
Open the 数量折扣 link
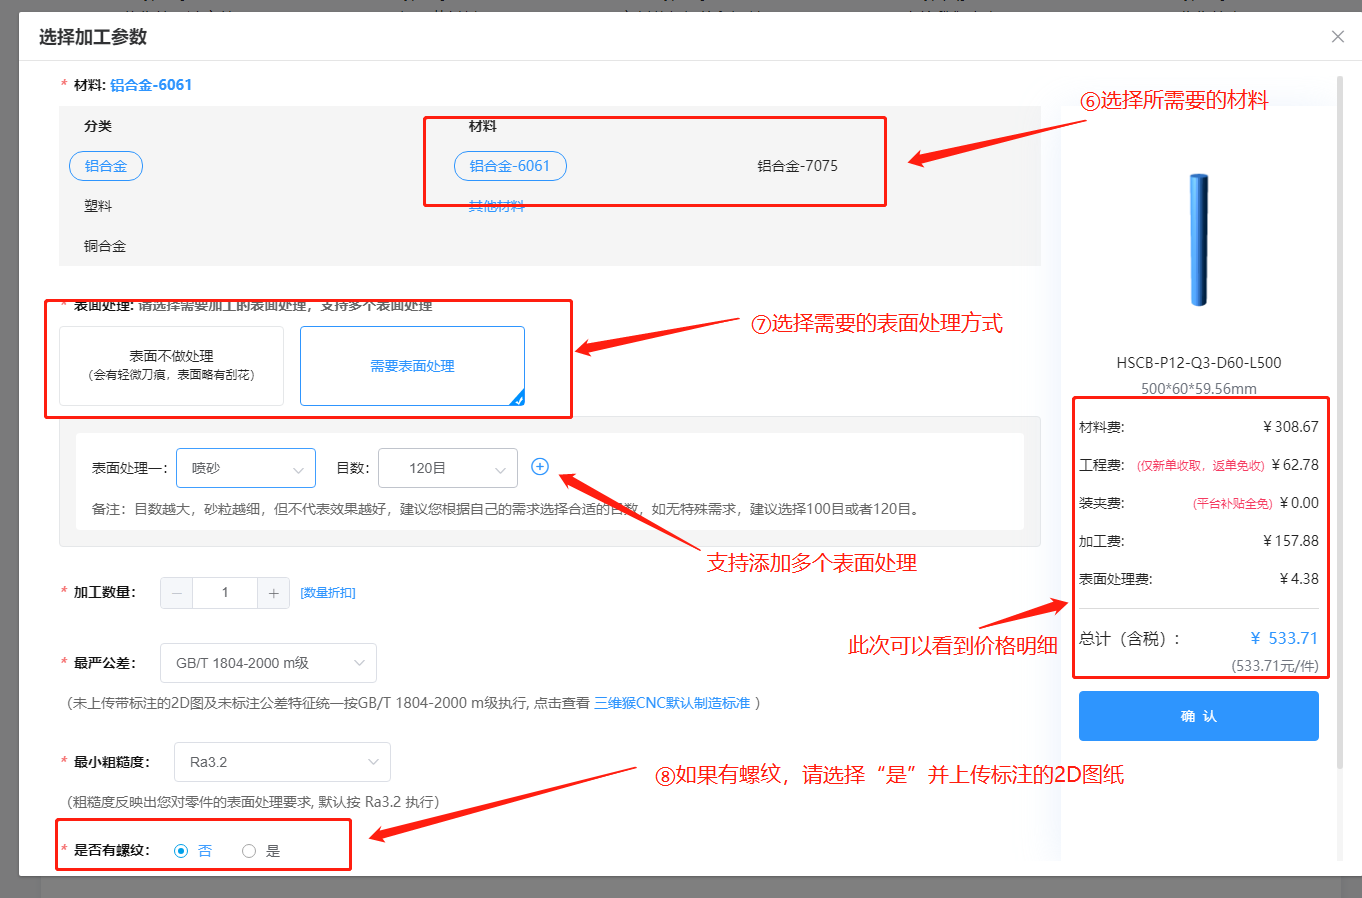[328, 593]
